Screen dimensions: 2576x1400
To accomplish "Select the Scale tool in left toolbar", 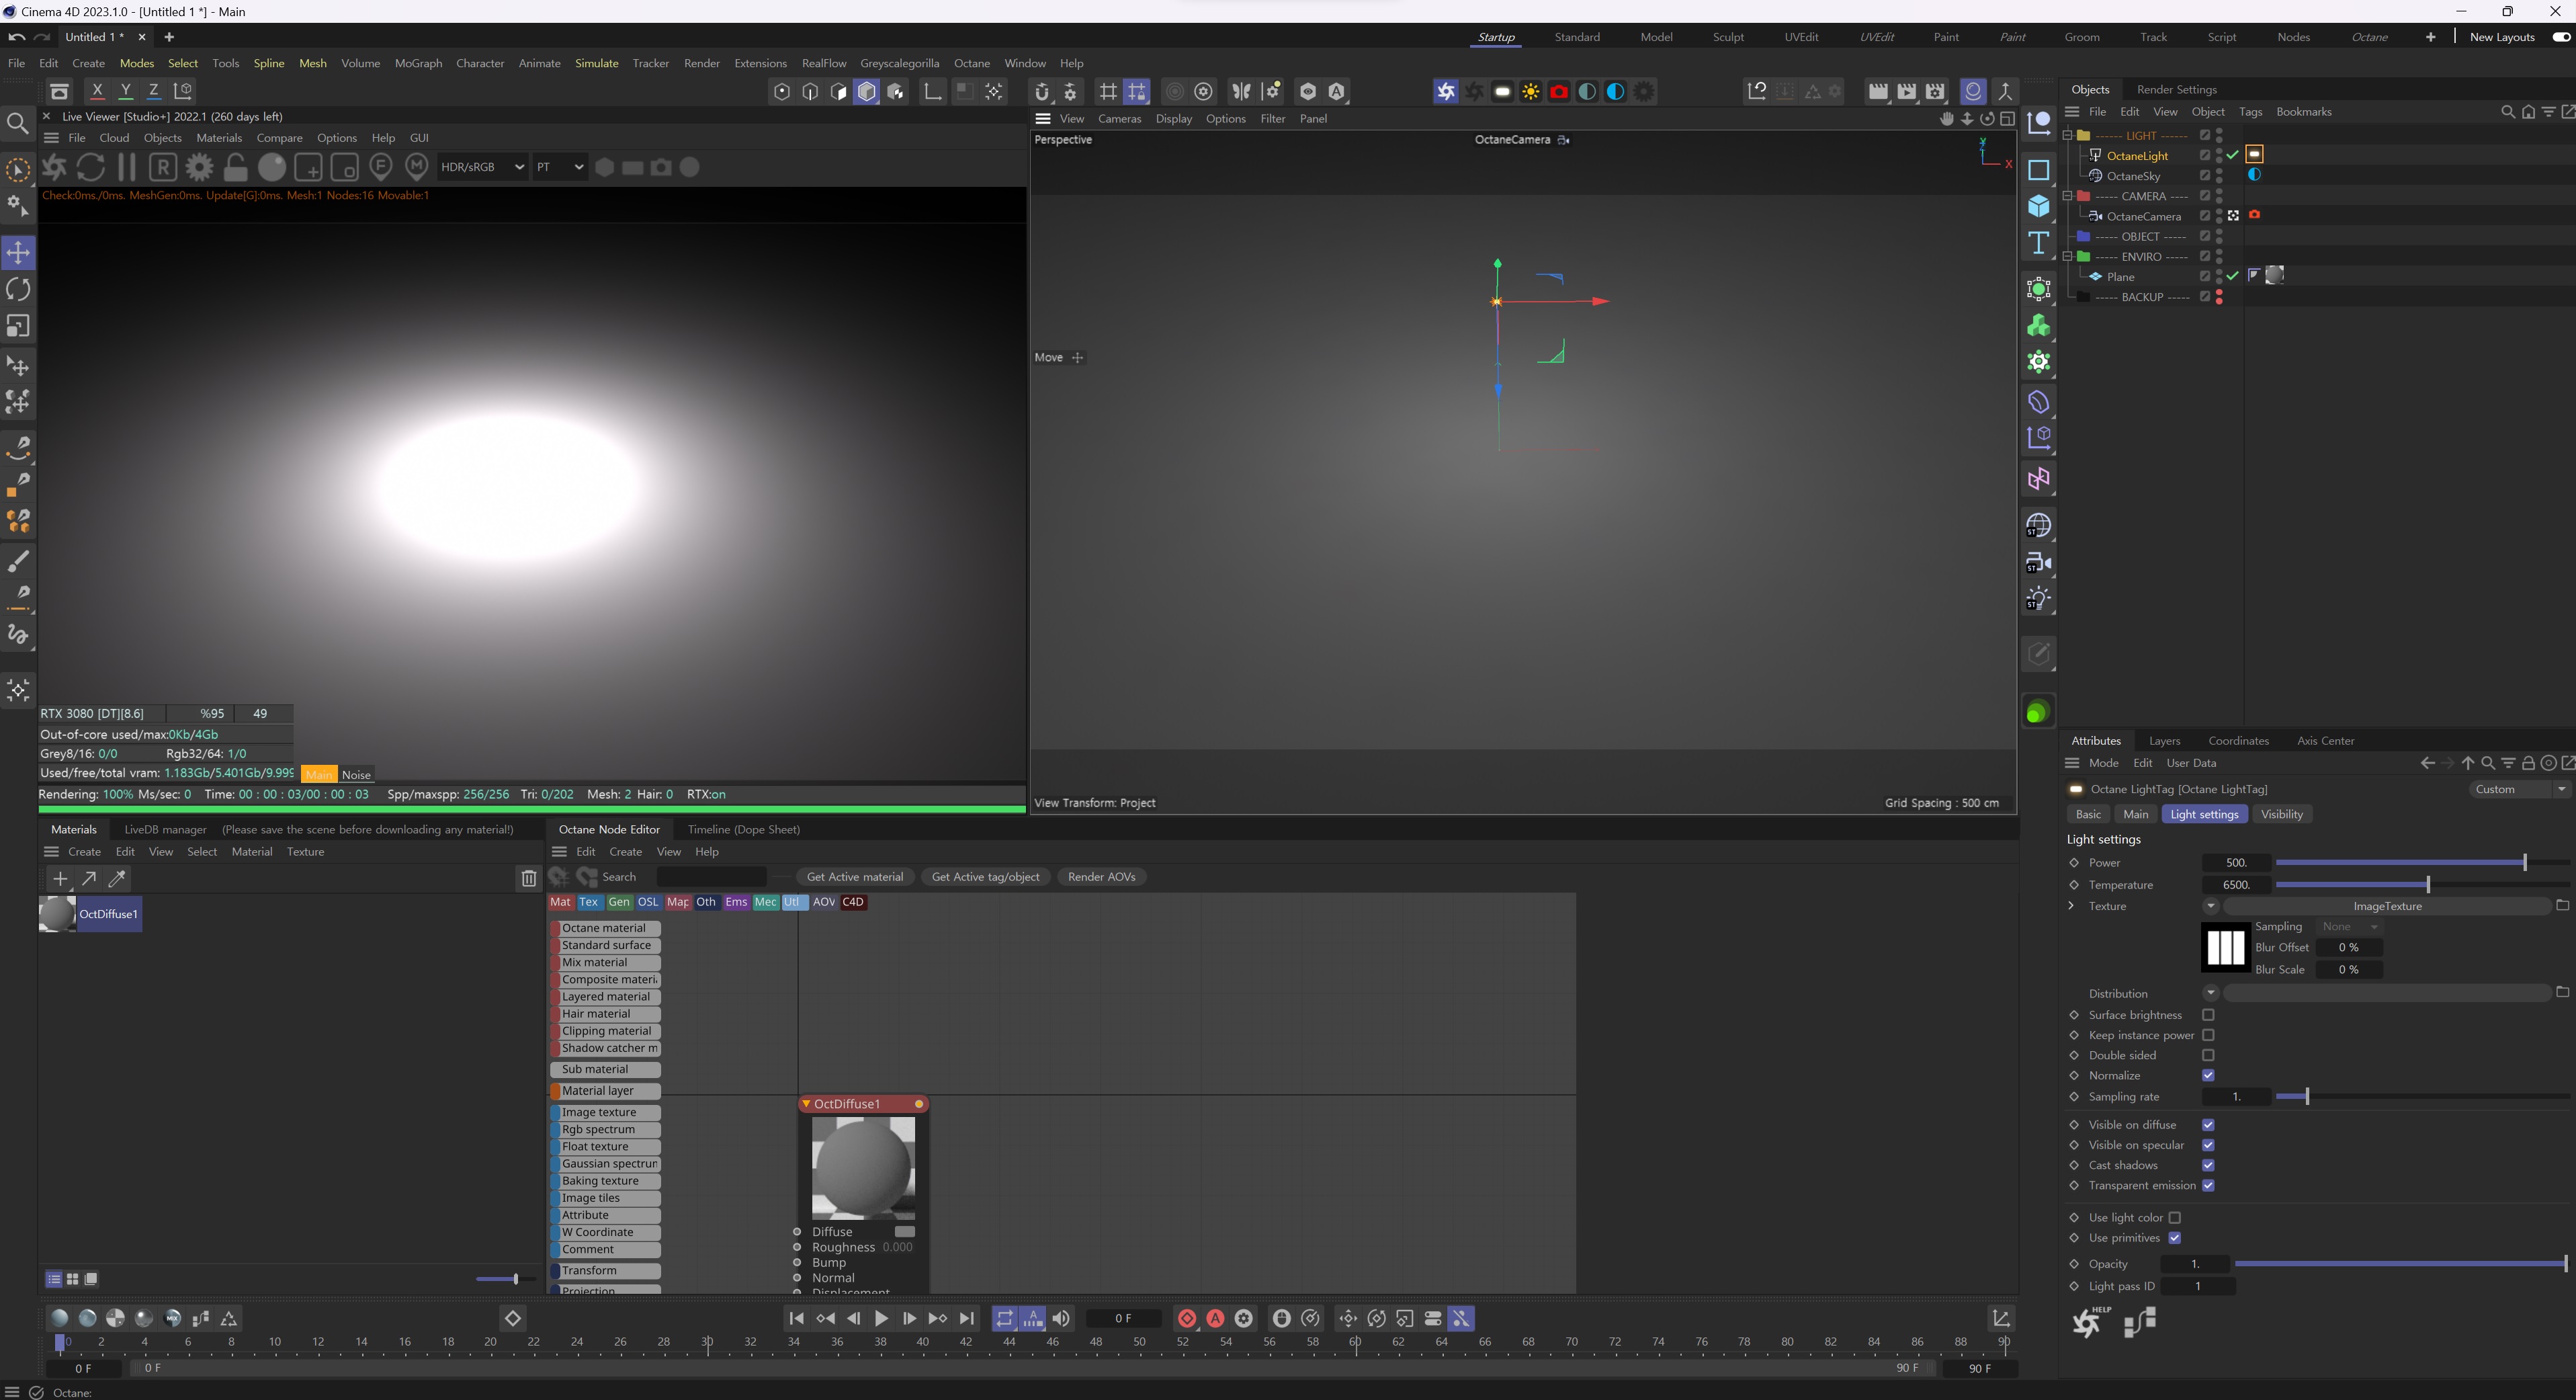I will pos(18,326).
